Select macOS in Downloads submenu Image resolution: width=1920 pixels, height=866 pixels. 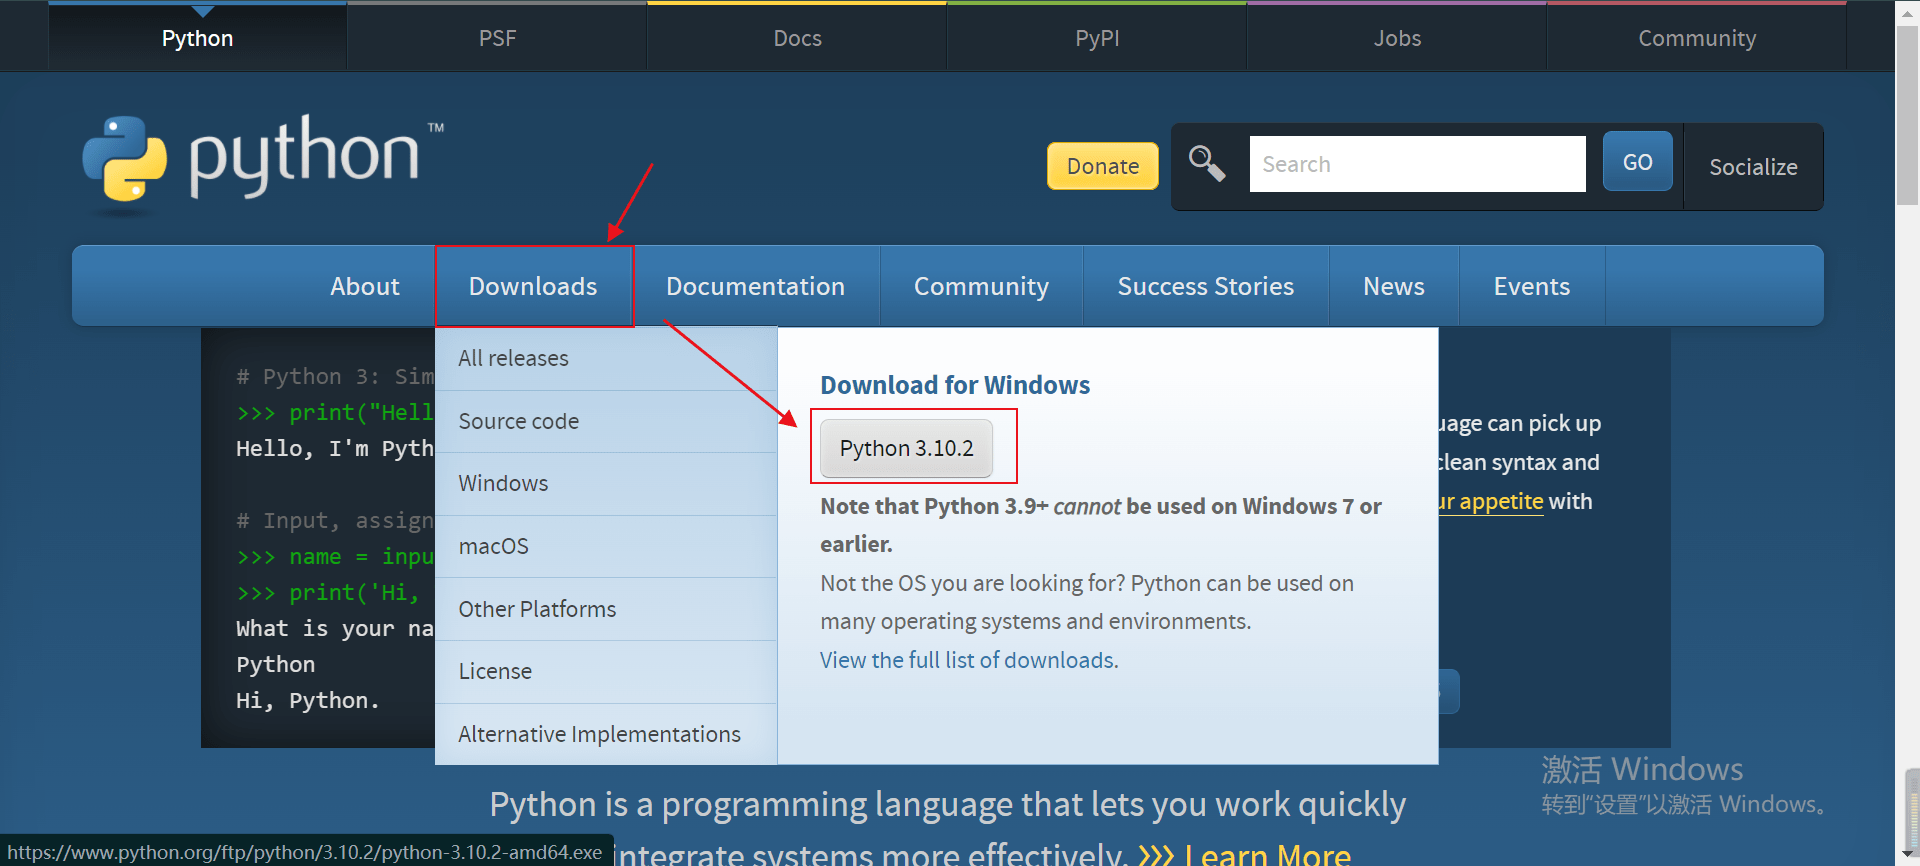point(606,546)
